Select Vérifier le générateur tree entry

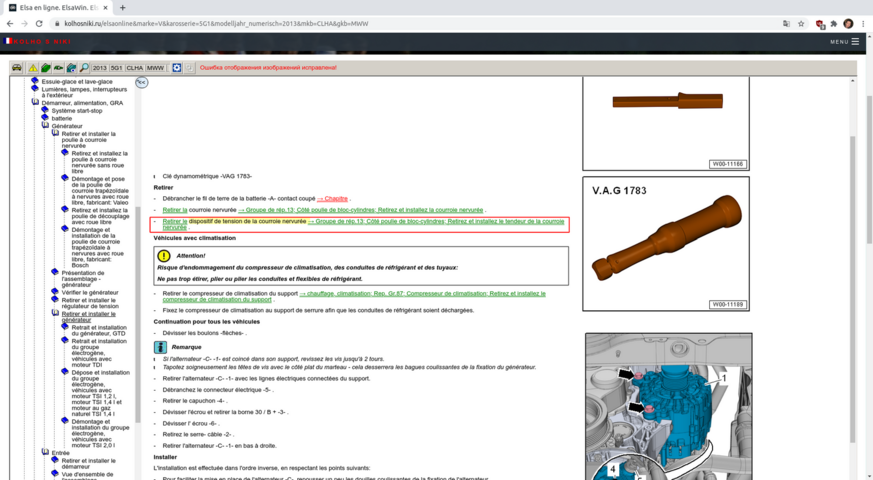click(90, 292)
